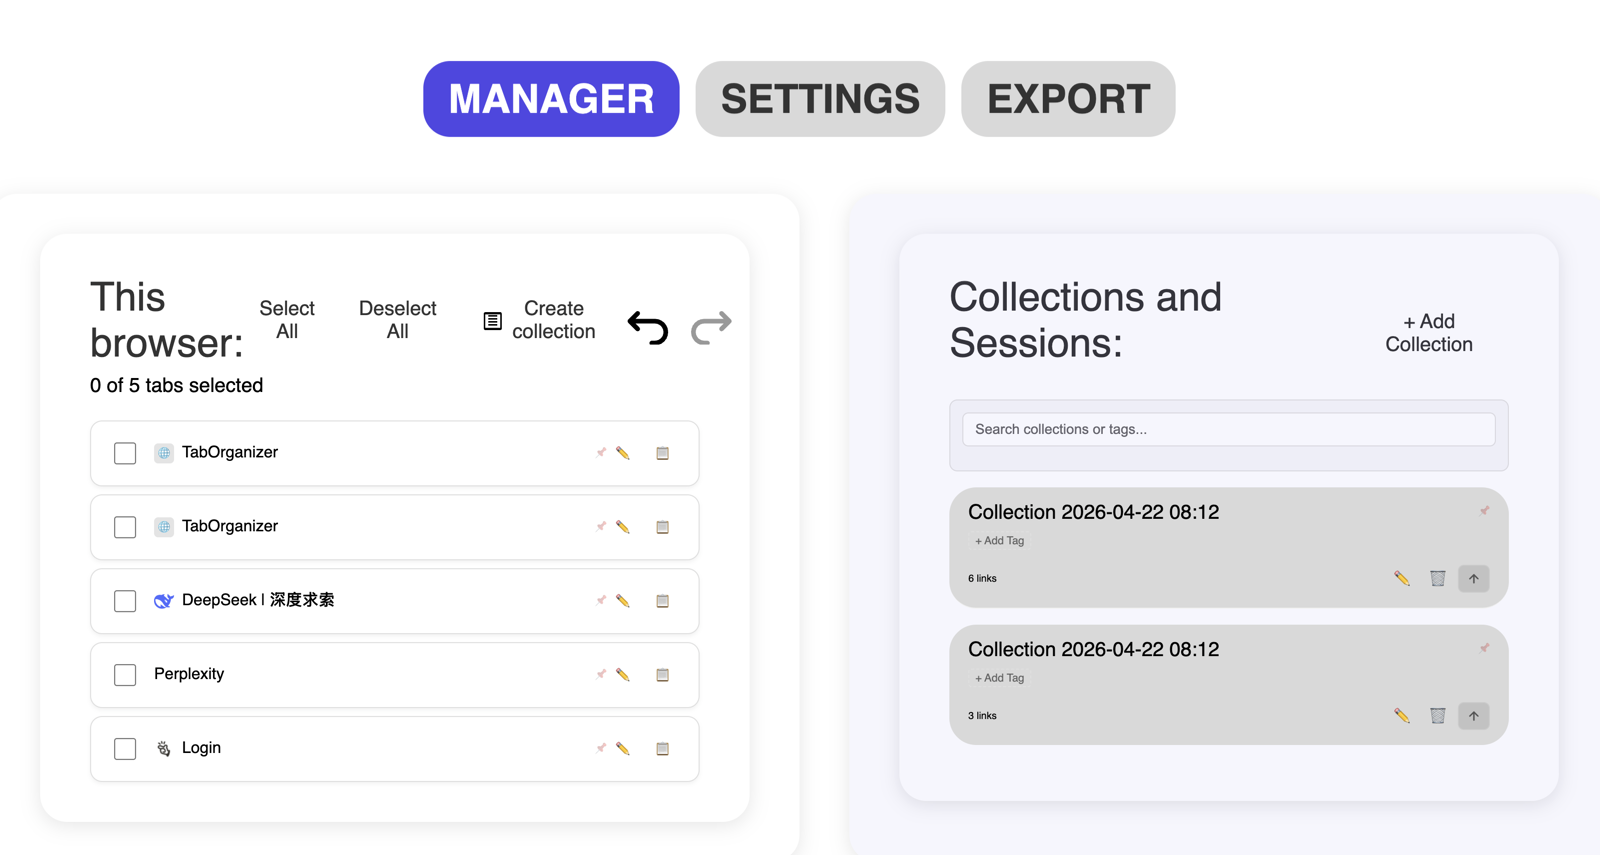Image resolution: width=1601 pixels, height=855 pixels.
Task: Trash the 3 links collection
Action: (1438, 716)
